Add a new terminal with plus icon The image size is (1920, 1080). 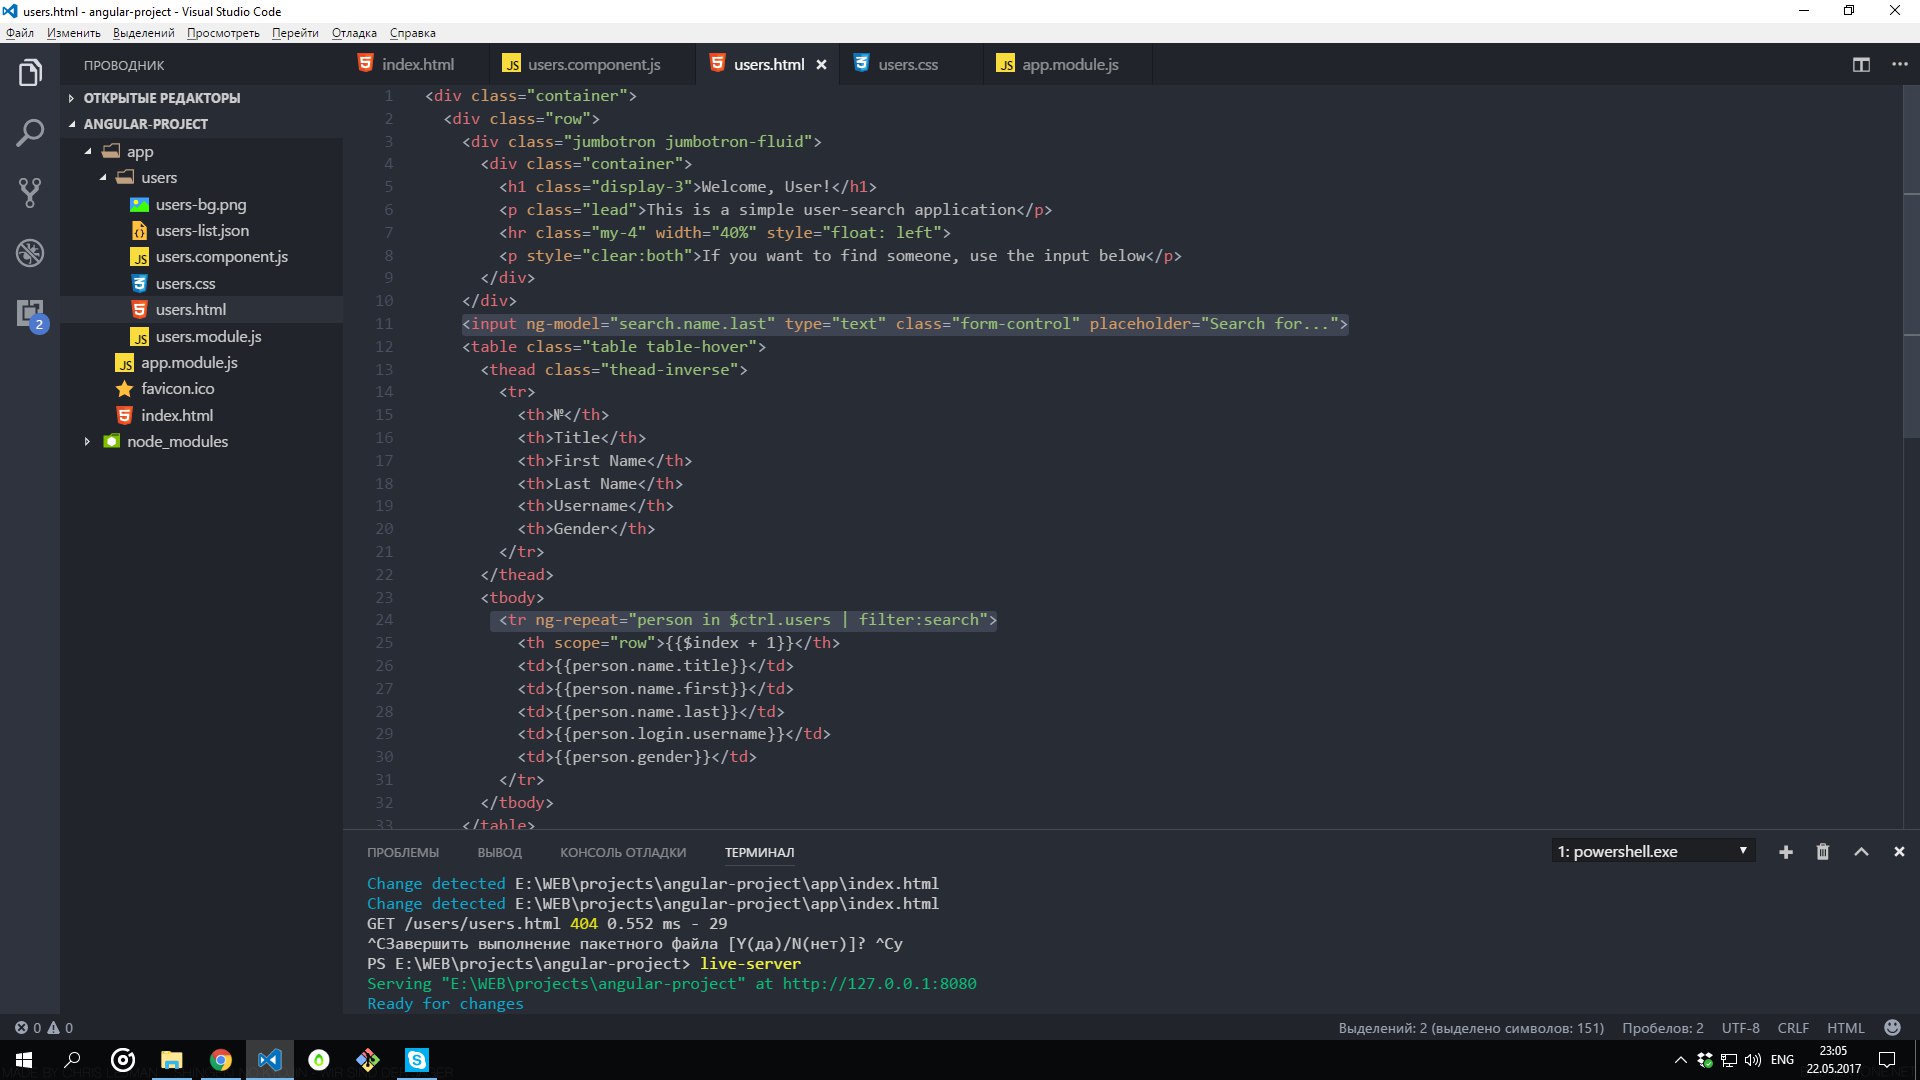(1786, 852)
